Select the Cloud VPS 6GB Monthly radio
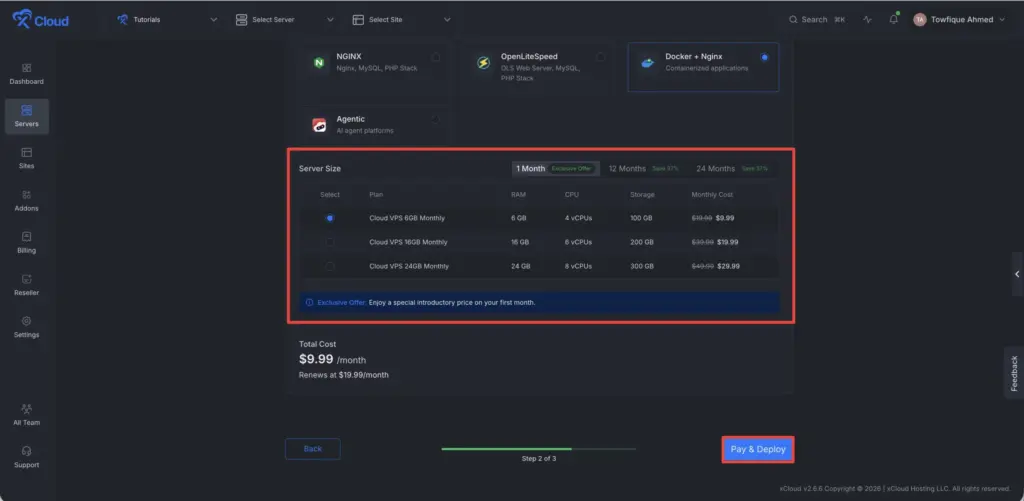The image size is (1024, 501). pyautogui.click(x=330, y=218)
